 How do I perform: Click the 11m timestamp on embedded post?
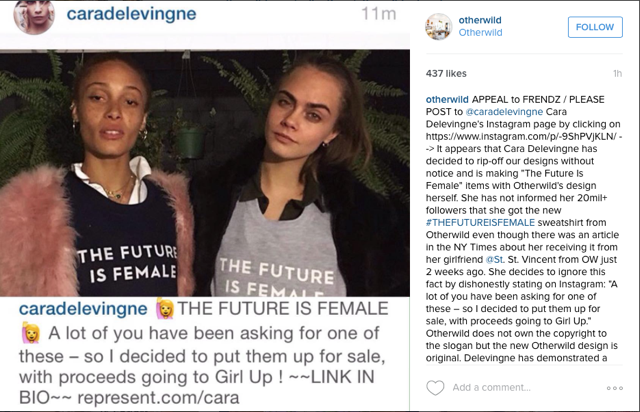point(379,14)
